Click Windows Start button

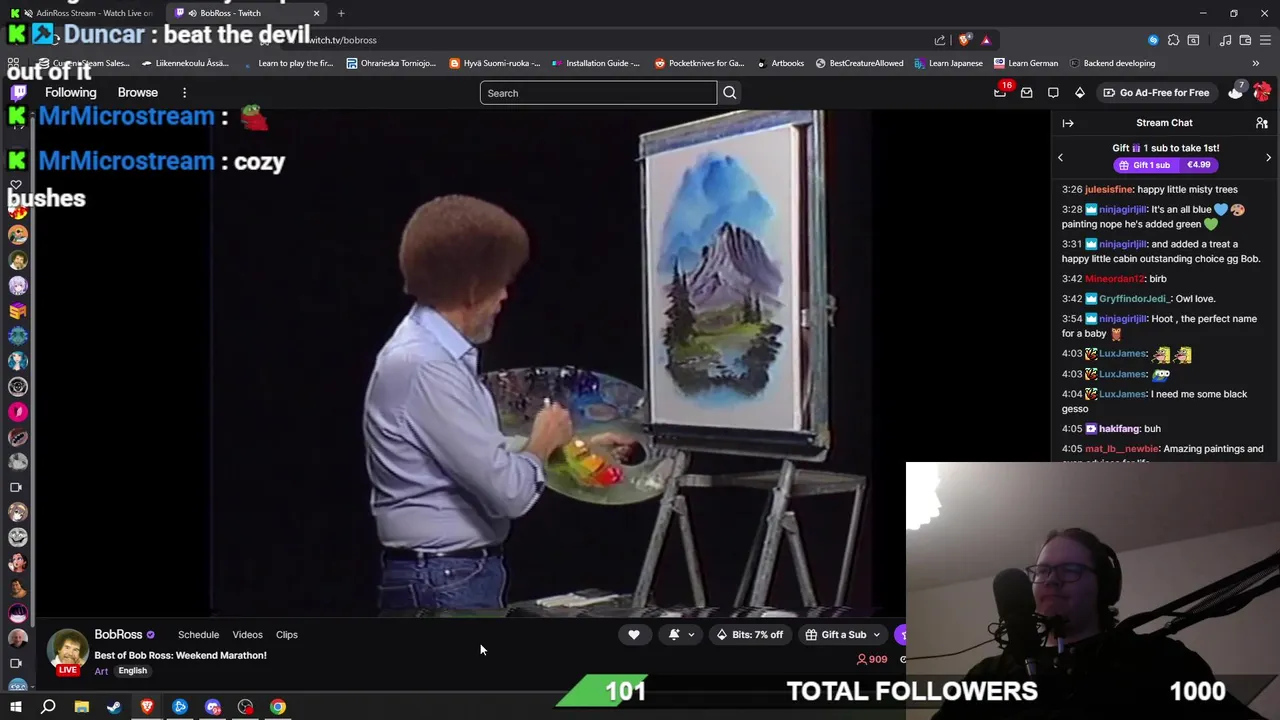coord(16,707)
